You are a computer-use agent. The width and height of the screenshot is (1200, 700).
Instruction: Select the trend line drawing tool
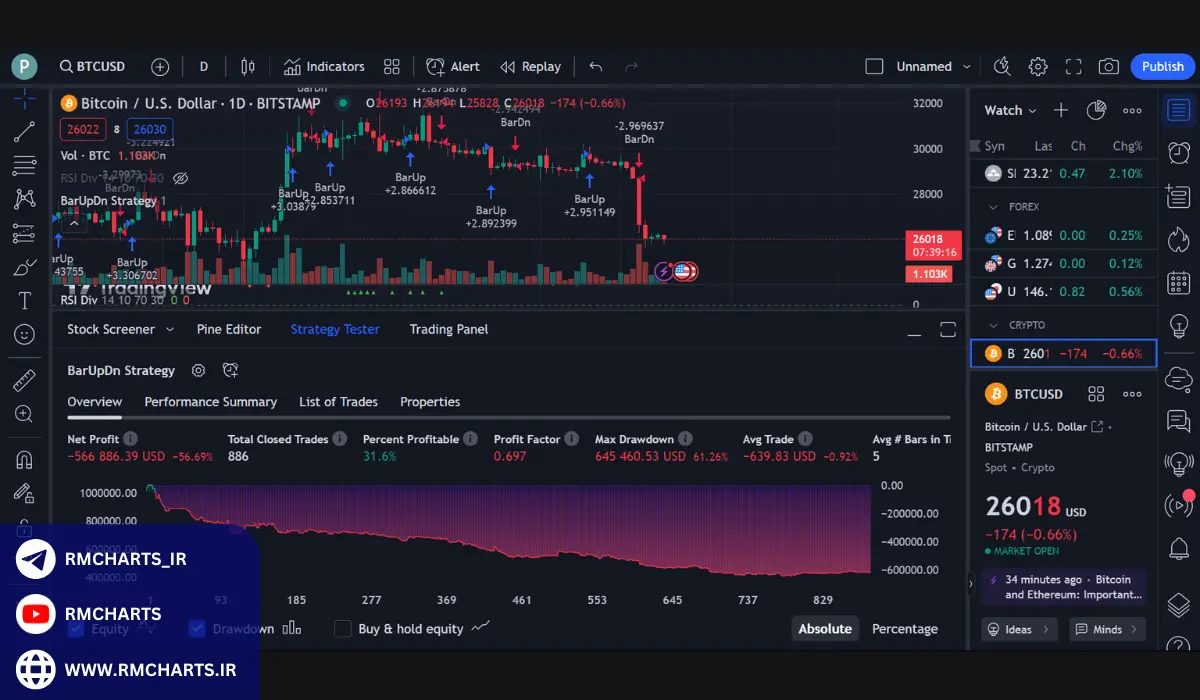point(24,131)
